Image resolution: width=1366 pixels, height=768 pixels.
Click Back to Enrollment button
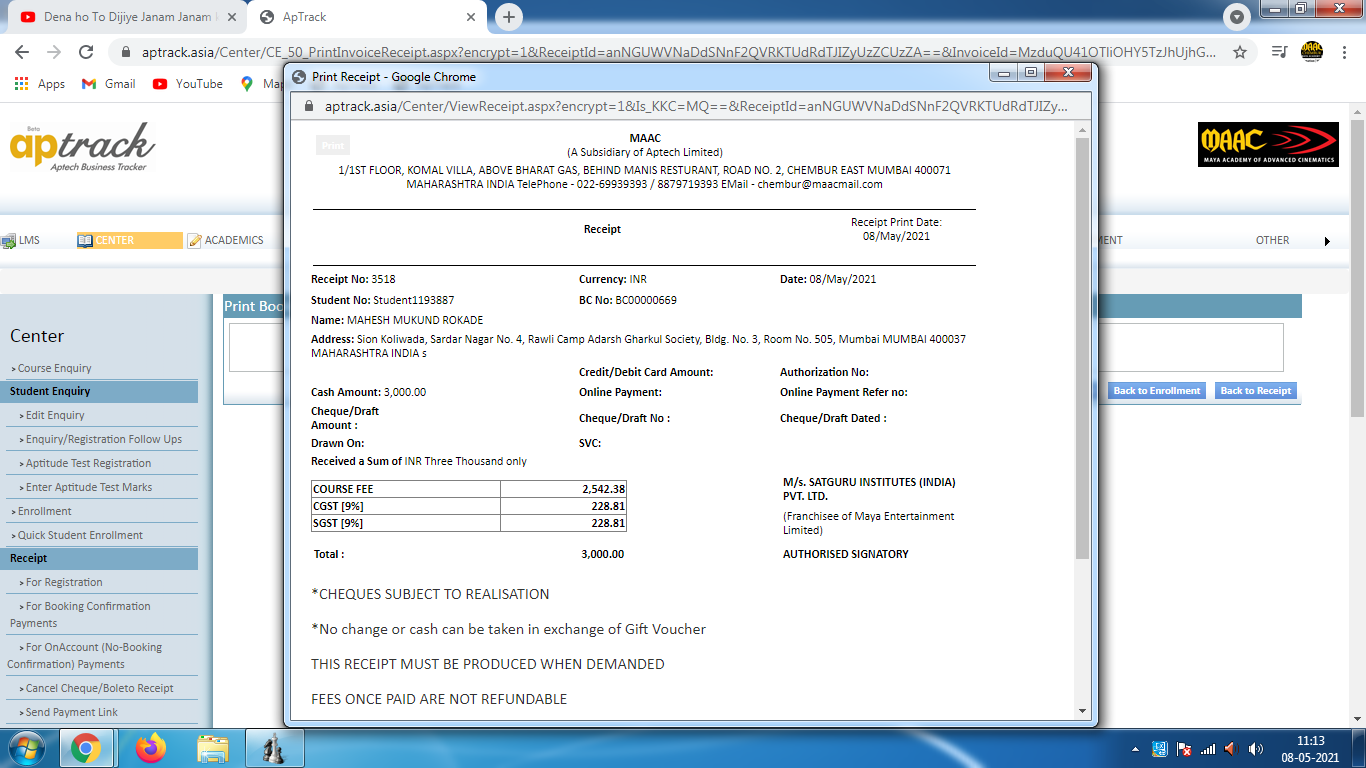[1157, 391]
